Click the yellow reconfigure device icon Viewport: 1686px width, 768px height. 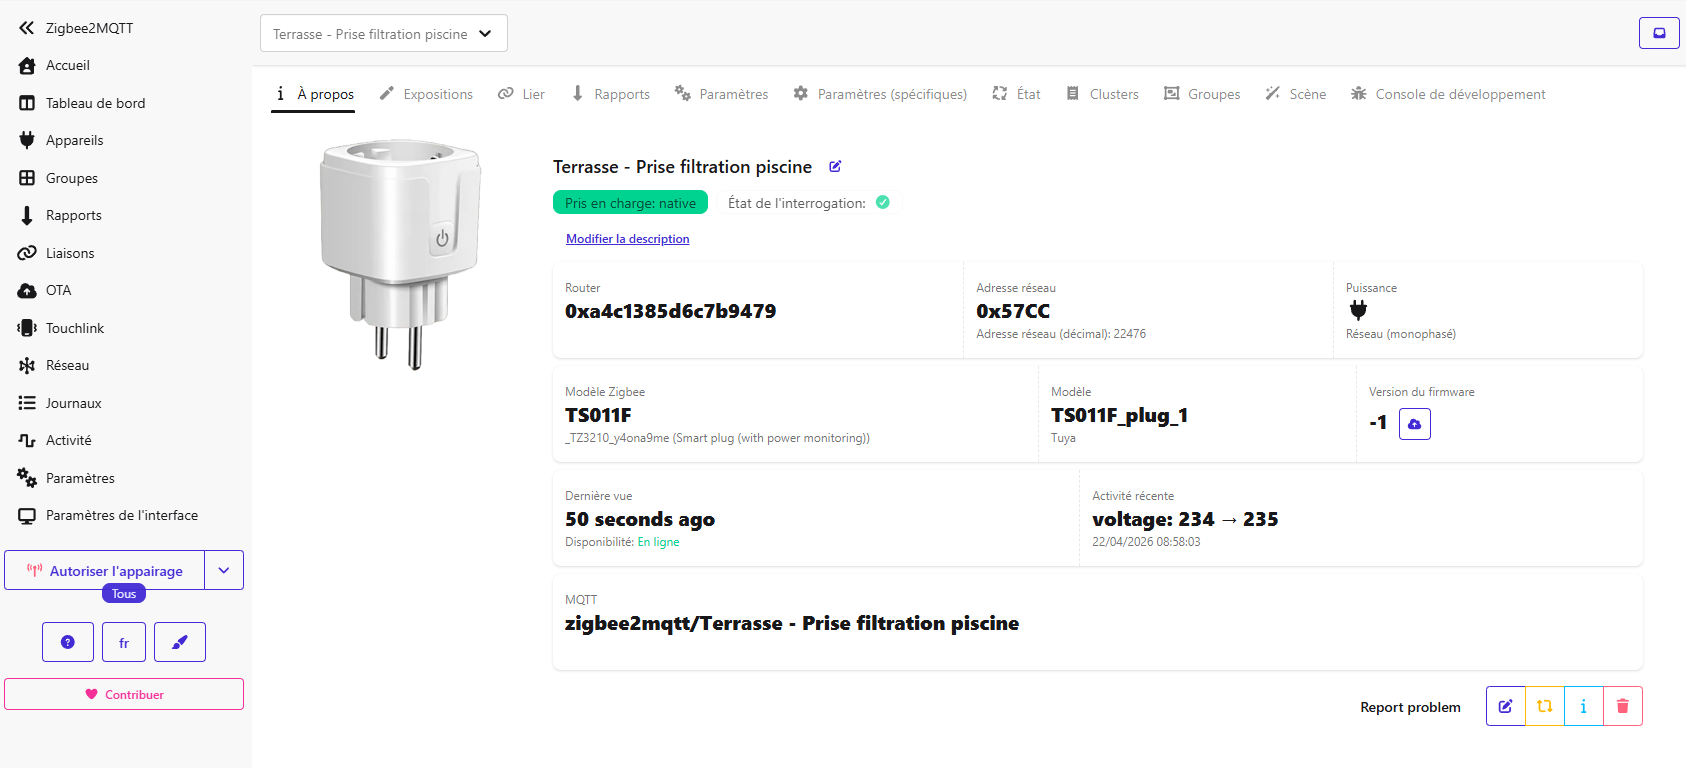click(x=1544, y=706)
